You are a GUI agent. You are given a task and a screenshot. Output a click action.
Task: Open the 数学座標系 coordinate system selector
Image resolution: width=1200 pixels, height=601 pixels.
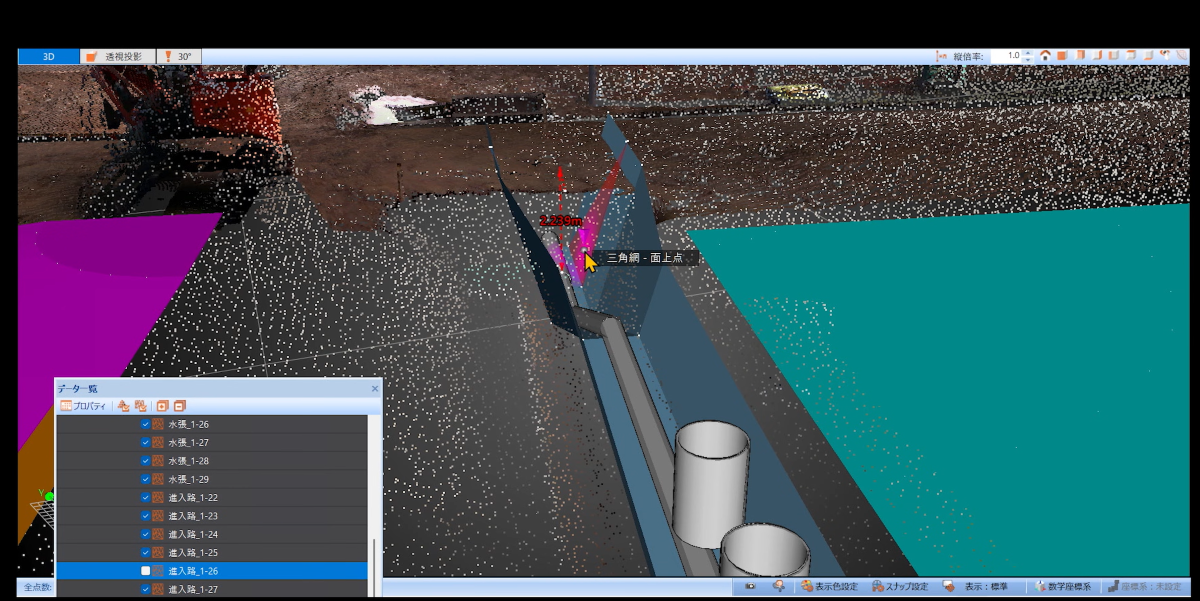pos(1063,586)
